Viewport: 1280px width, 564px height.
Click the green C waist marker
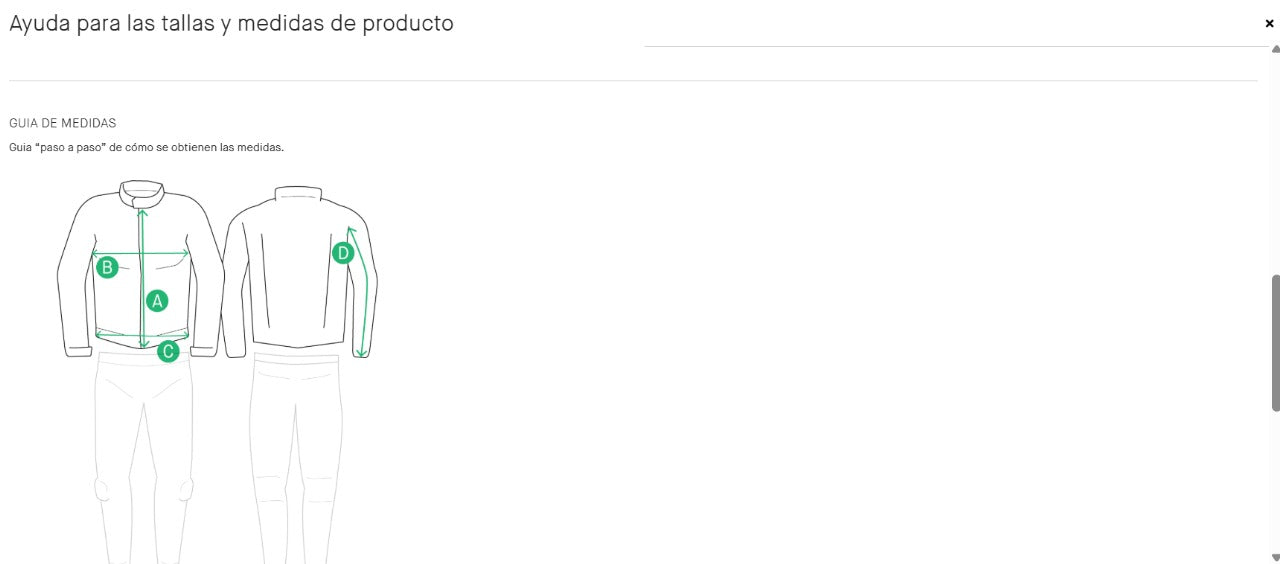[x=168, y=351]
